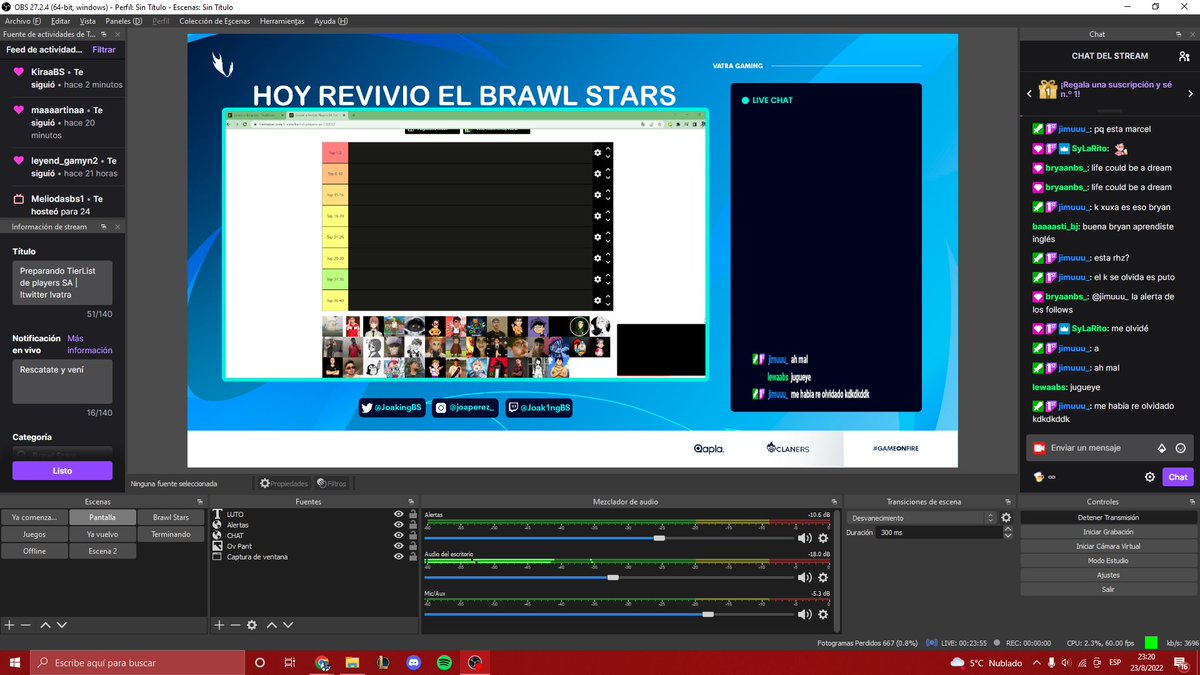Open Discord from the Windows taskbar

pos(414,662)
